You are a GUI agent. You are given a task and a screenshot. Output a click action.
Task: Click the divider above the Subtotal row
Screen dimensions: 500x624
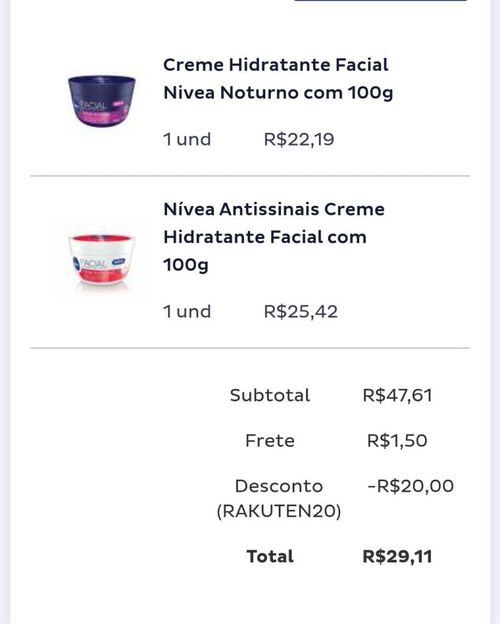pos(250,348)
